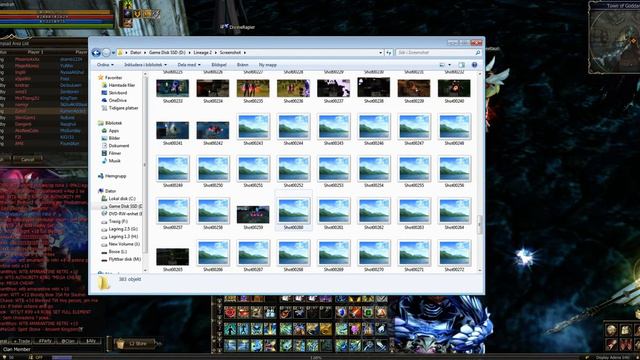Image resolution: width=640 pixels, height=360 pixels.
Task: Open Lagring 1.3 (H:) drive
Action: (x=120, y=237)
